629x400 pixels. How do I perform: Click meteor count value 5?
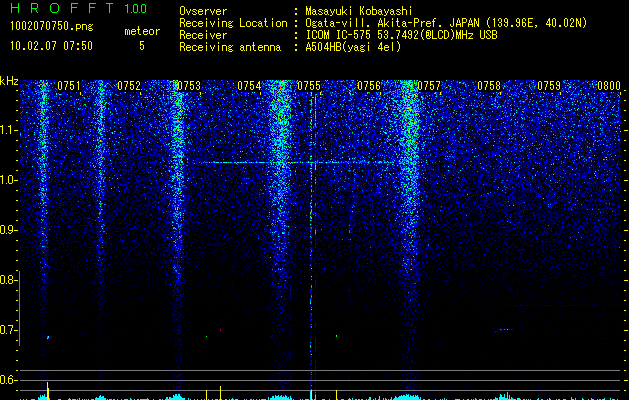click(142, 46)
